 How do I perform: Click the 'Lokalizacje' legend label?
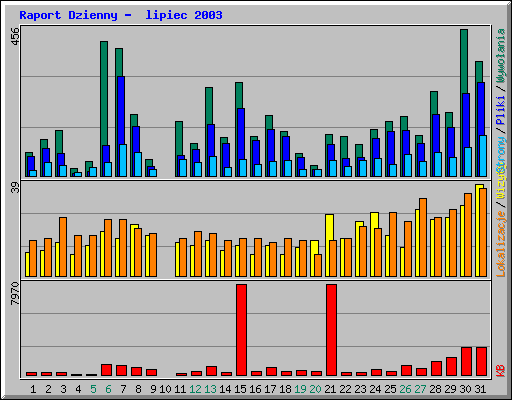click(501, 244)
